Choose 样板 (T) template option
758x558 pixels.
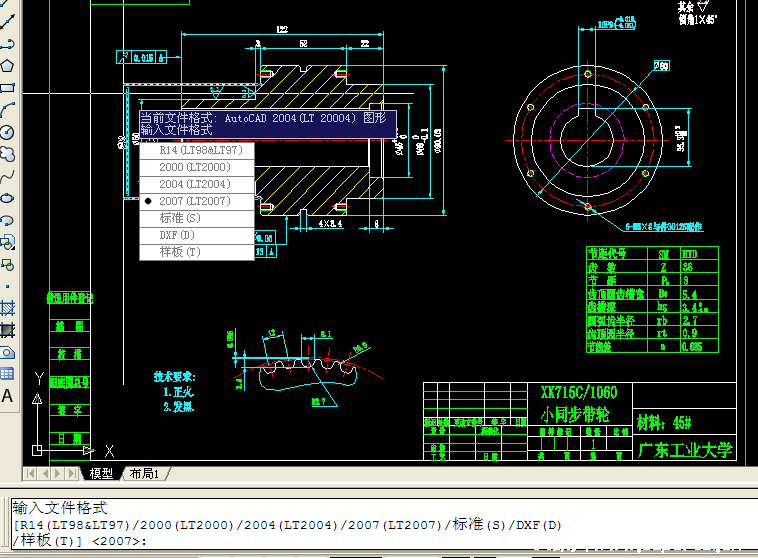197,252
